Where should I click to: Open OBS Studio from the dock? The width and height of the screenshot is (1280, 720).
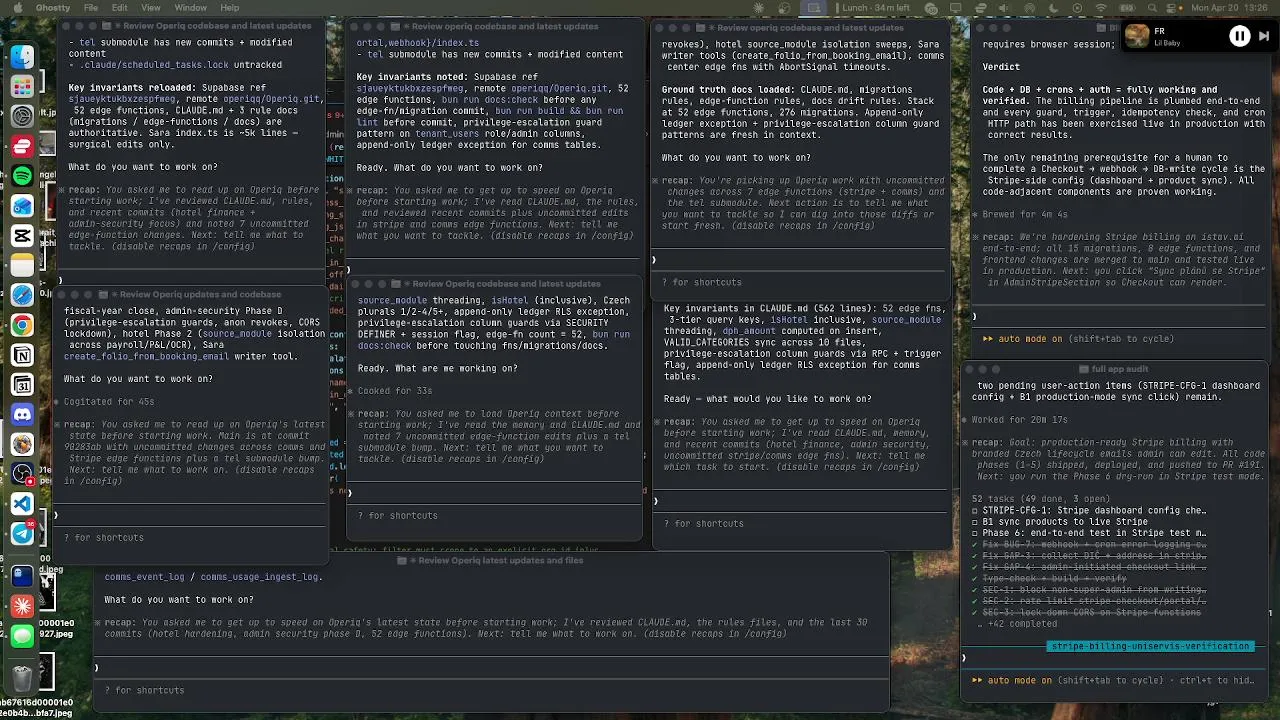click(x=22, y=474)
